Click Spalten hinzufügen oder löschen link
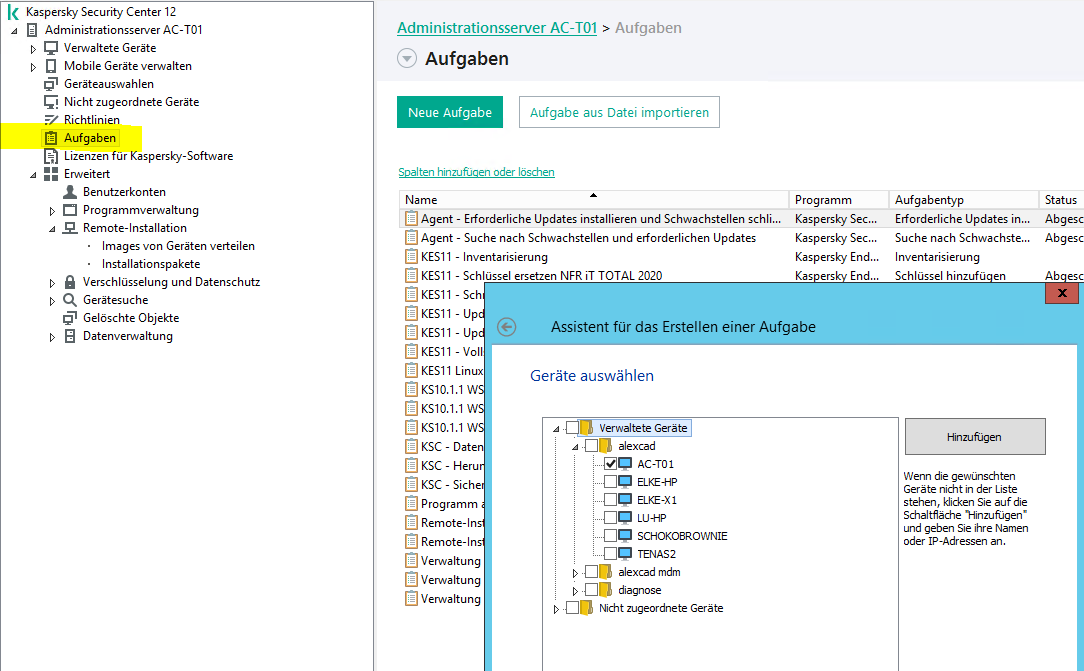This screenshot has height=671, width=1084. (476, 171)
